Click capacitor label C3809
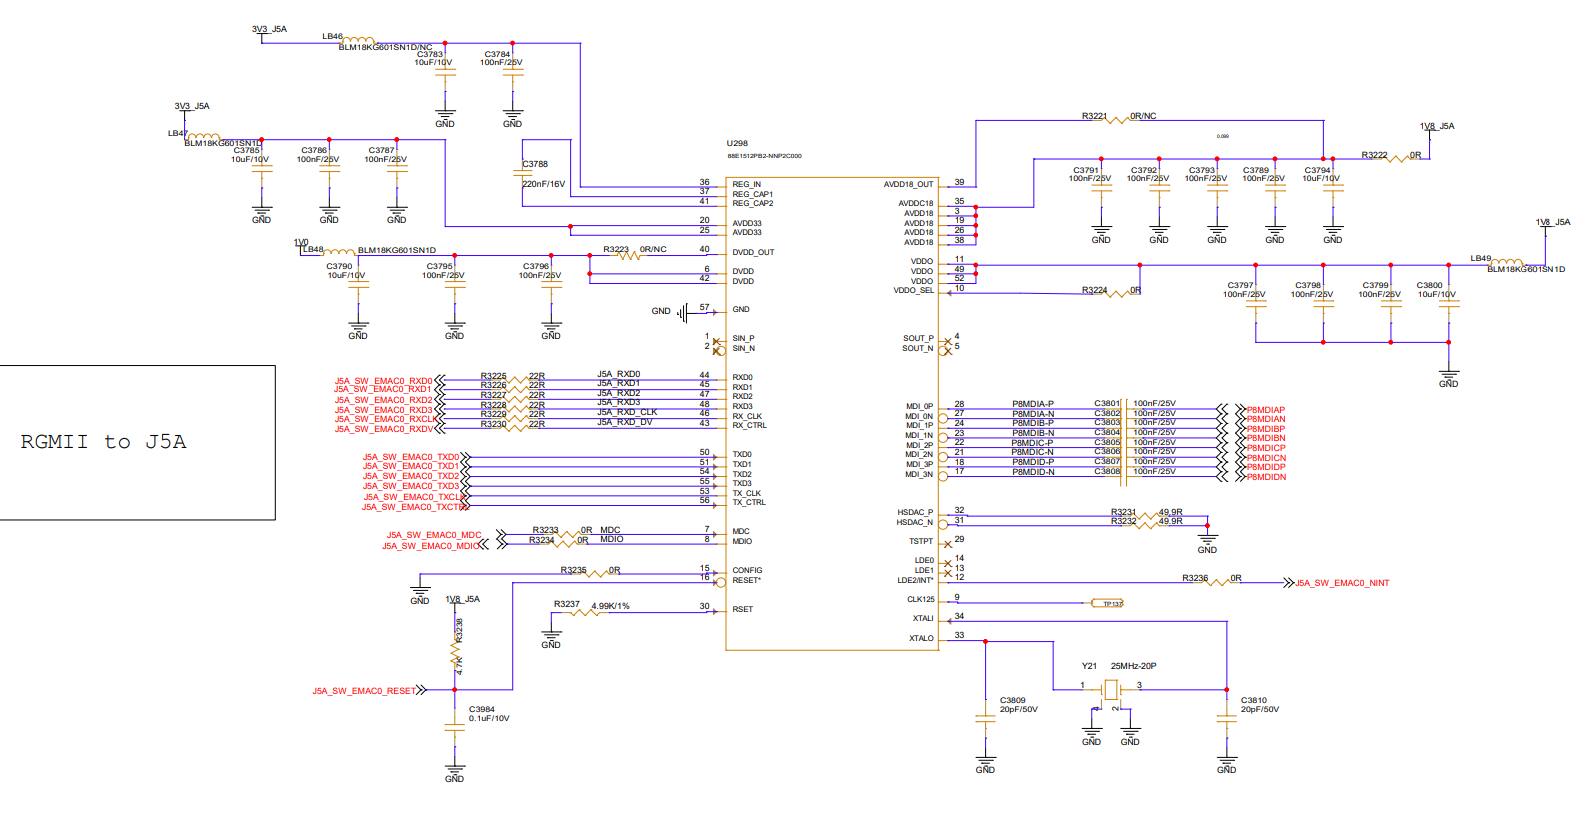 (x=1012, y=701)
